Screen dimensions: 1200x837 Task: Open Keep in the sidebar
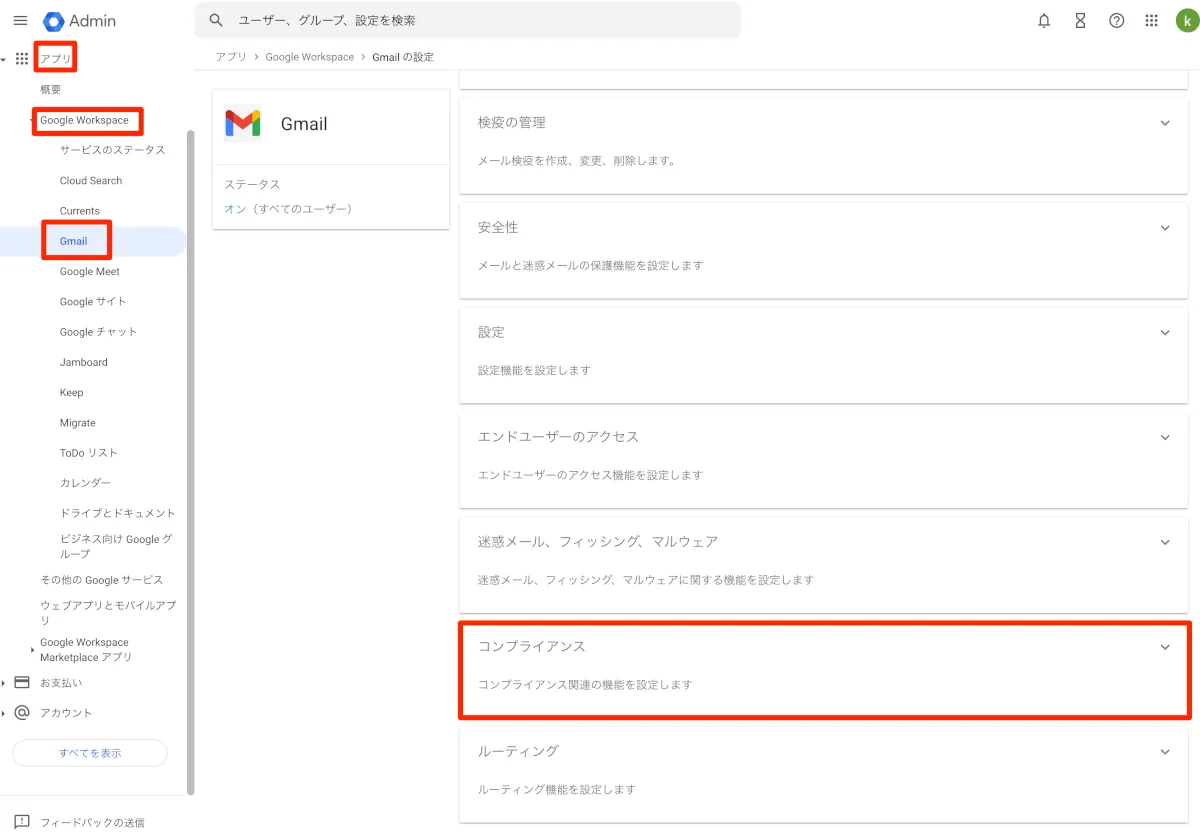[72, 393]
